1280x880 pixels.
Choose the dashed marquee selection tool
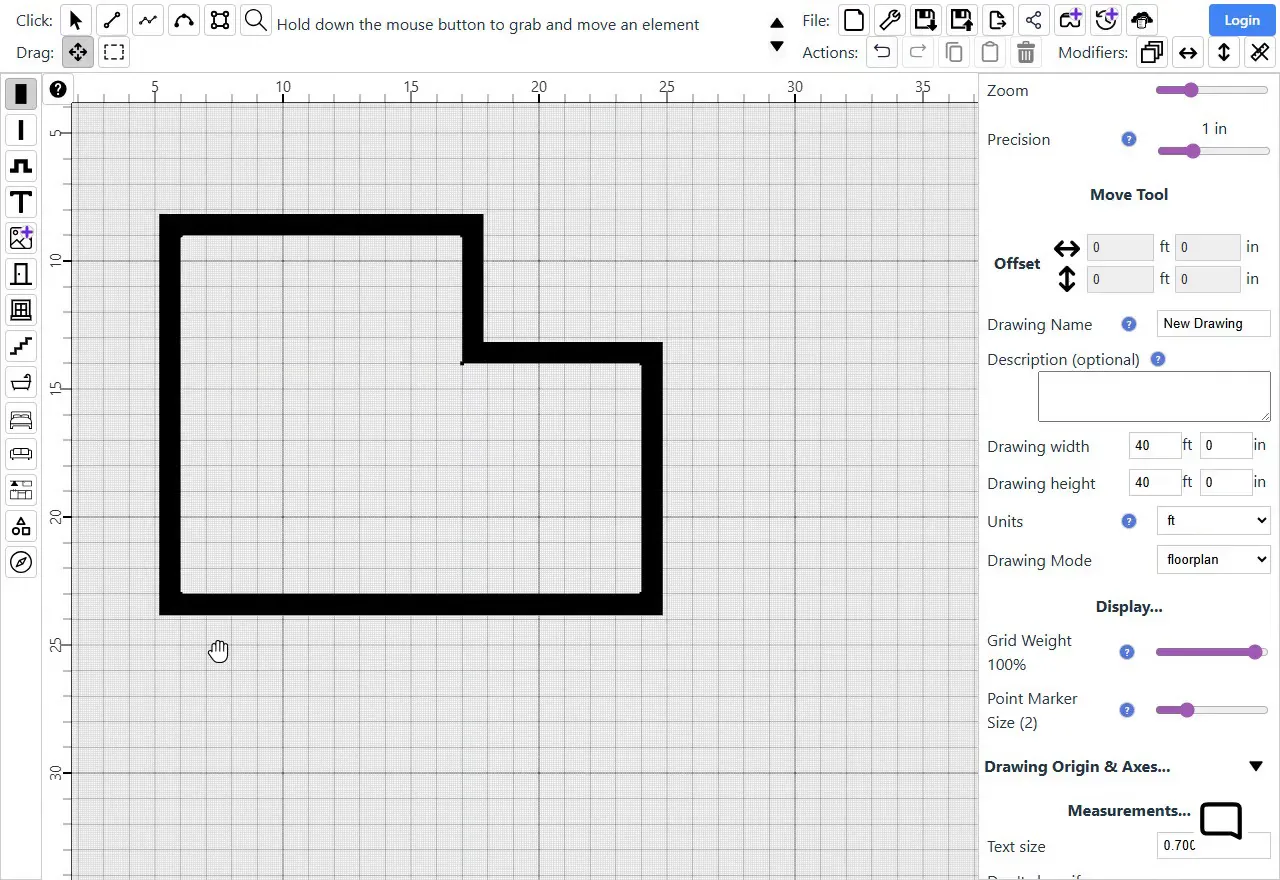tap(114, 52)
